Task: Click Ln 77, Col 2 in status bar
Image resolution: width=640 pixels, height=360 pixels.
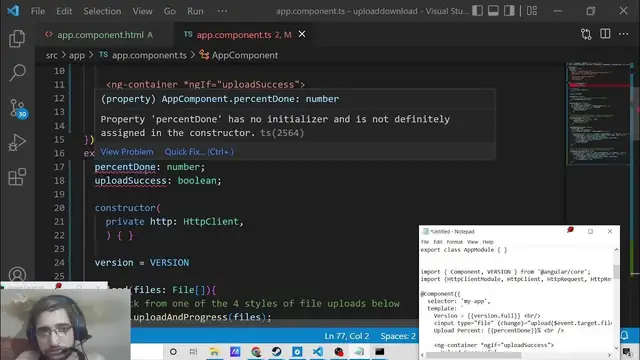Action: click(x=347, y=336)
